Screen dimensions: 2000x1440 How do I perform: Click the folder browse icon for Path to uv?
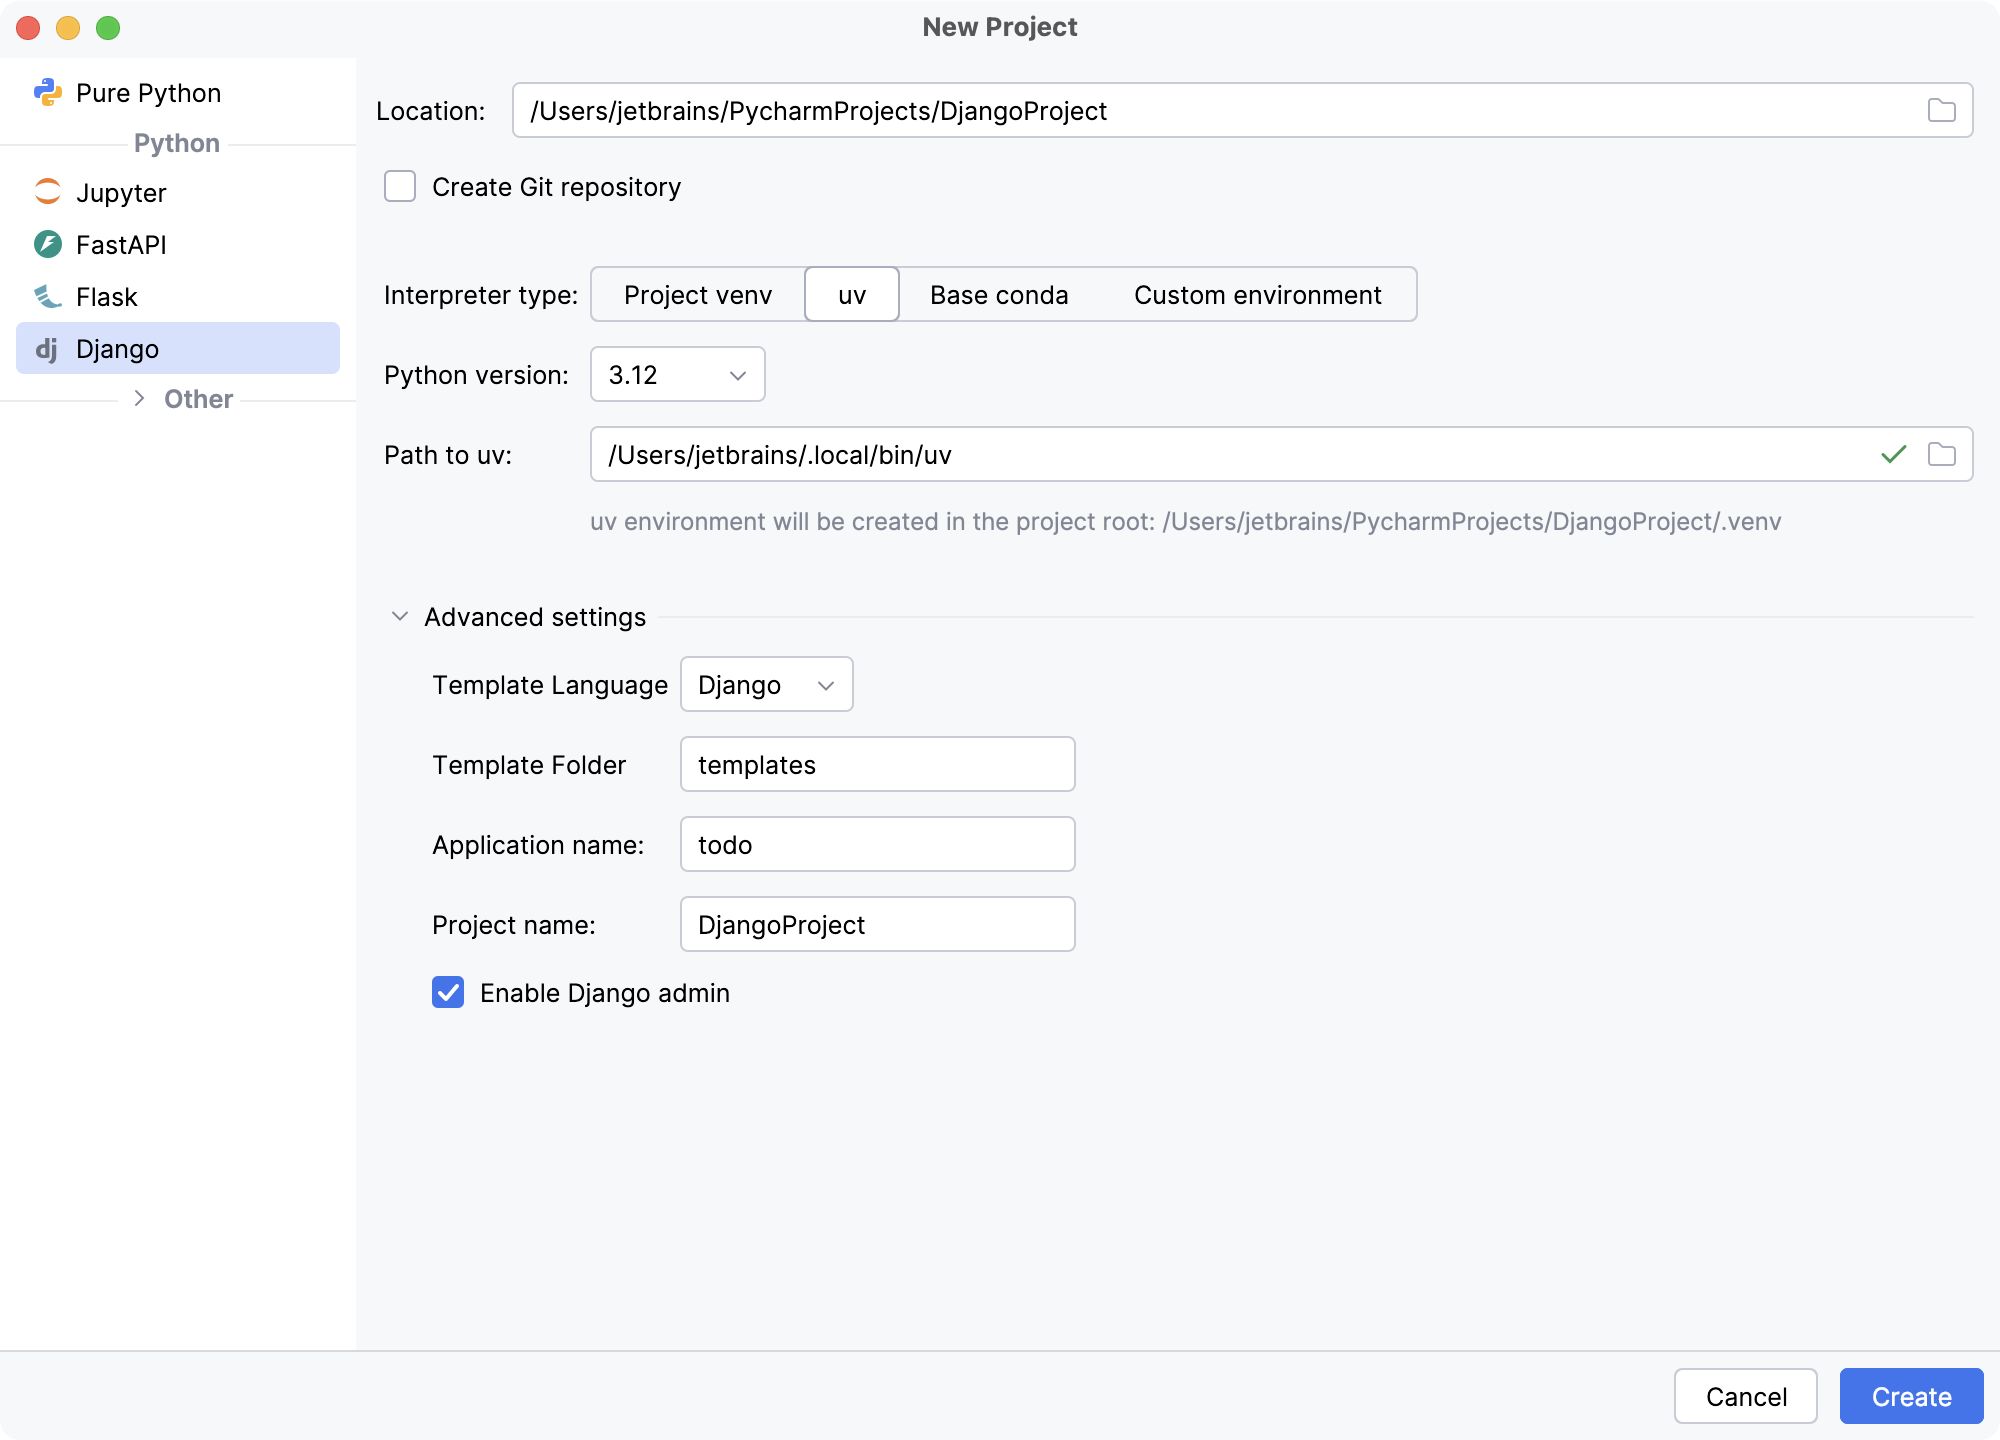[x=1943, y=455]
